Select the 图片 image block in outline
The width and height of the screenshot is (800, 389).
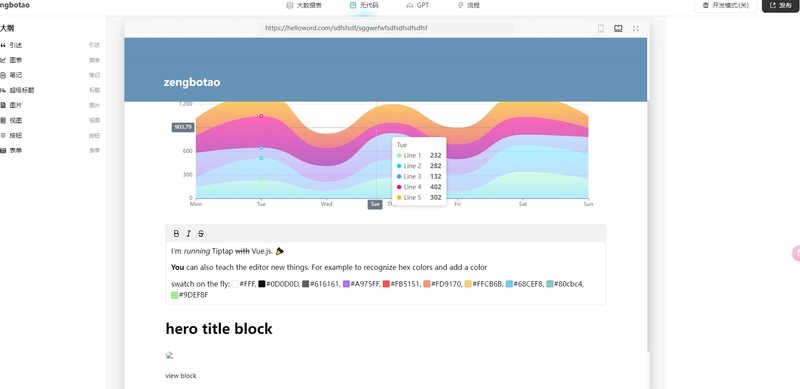coord(50,105)
